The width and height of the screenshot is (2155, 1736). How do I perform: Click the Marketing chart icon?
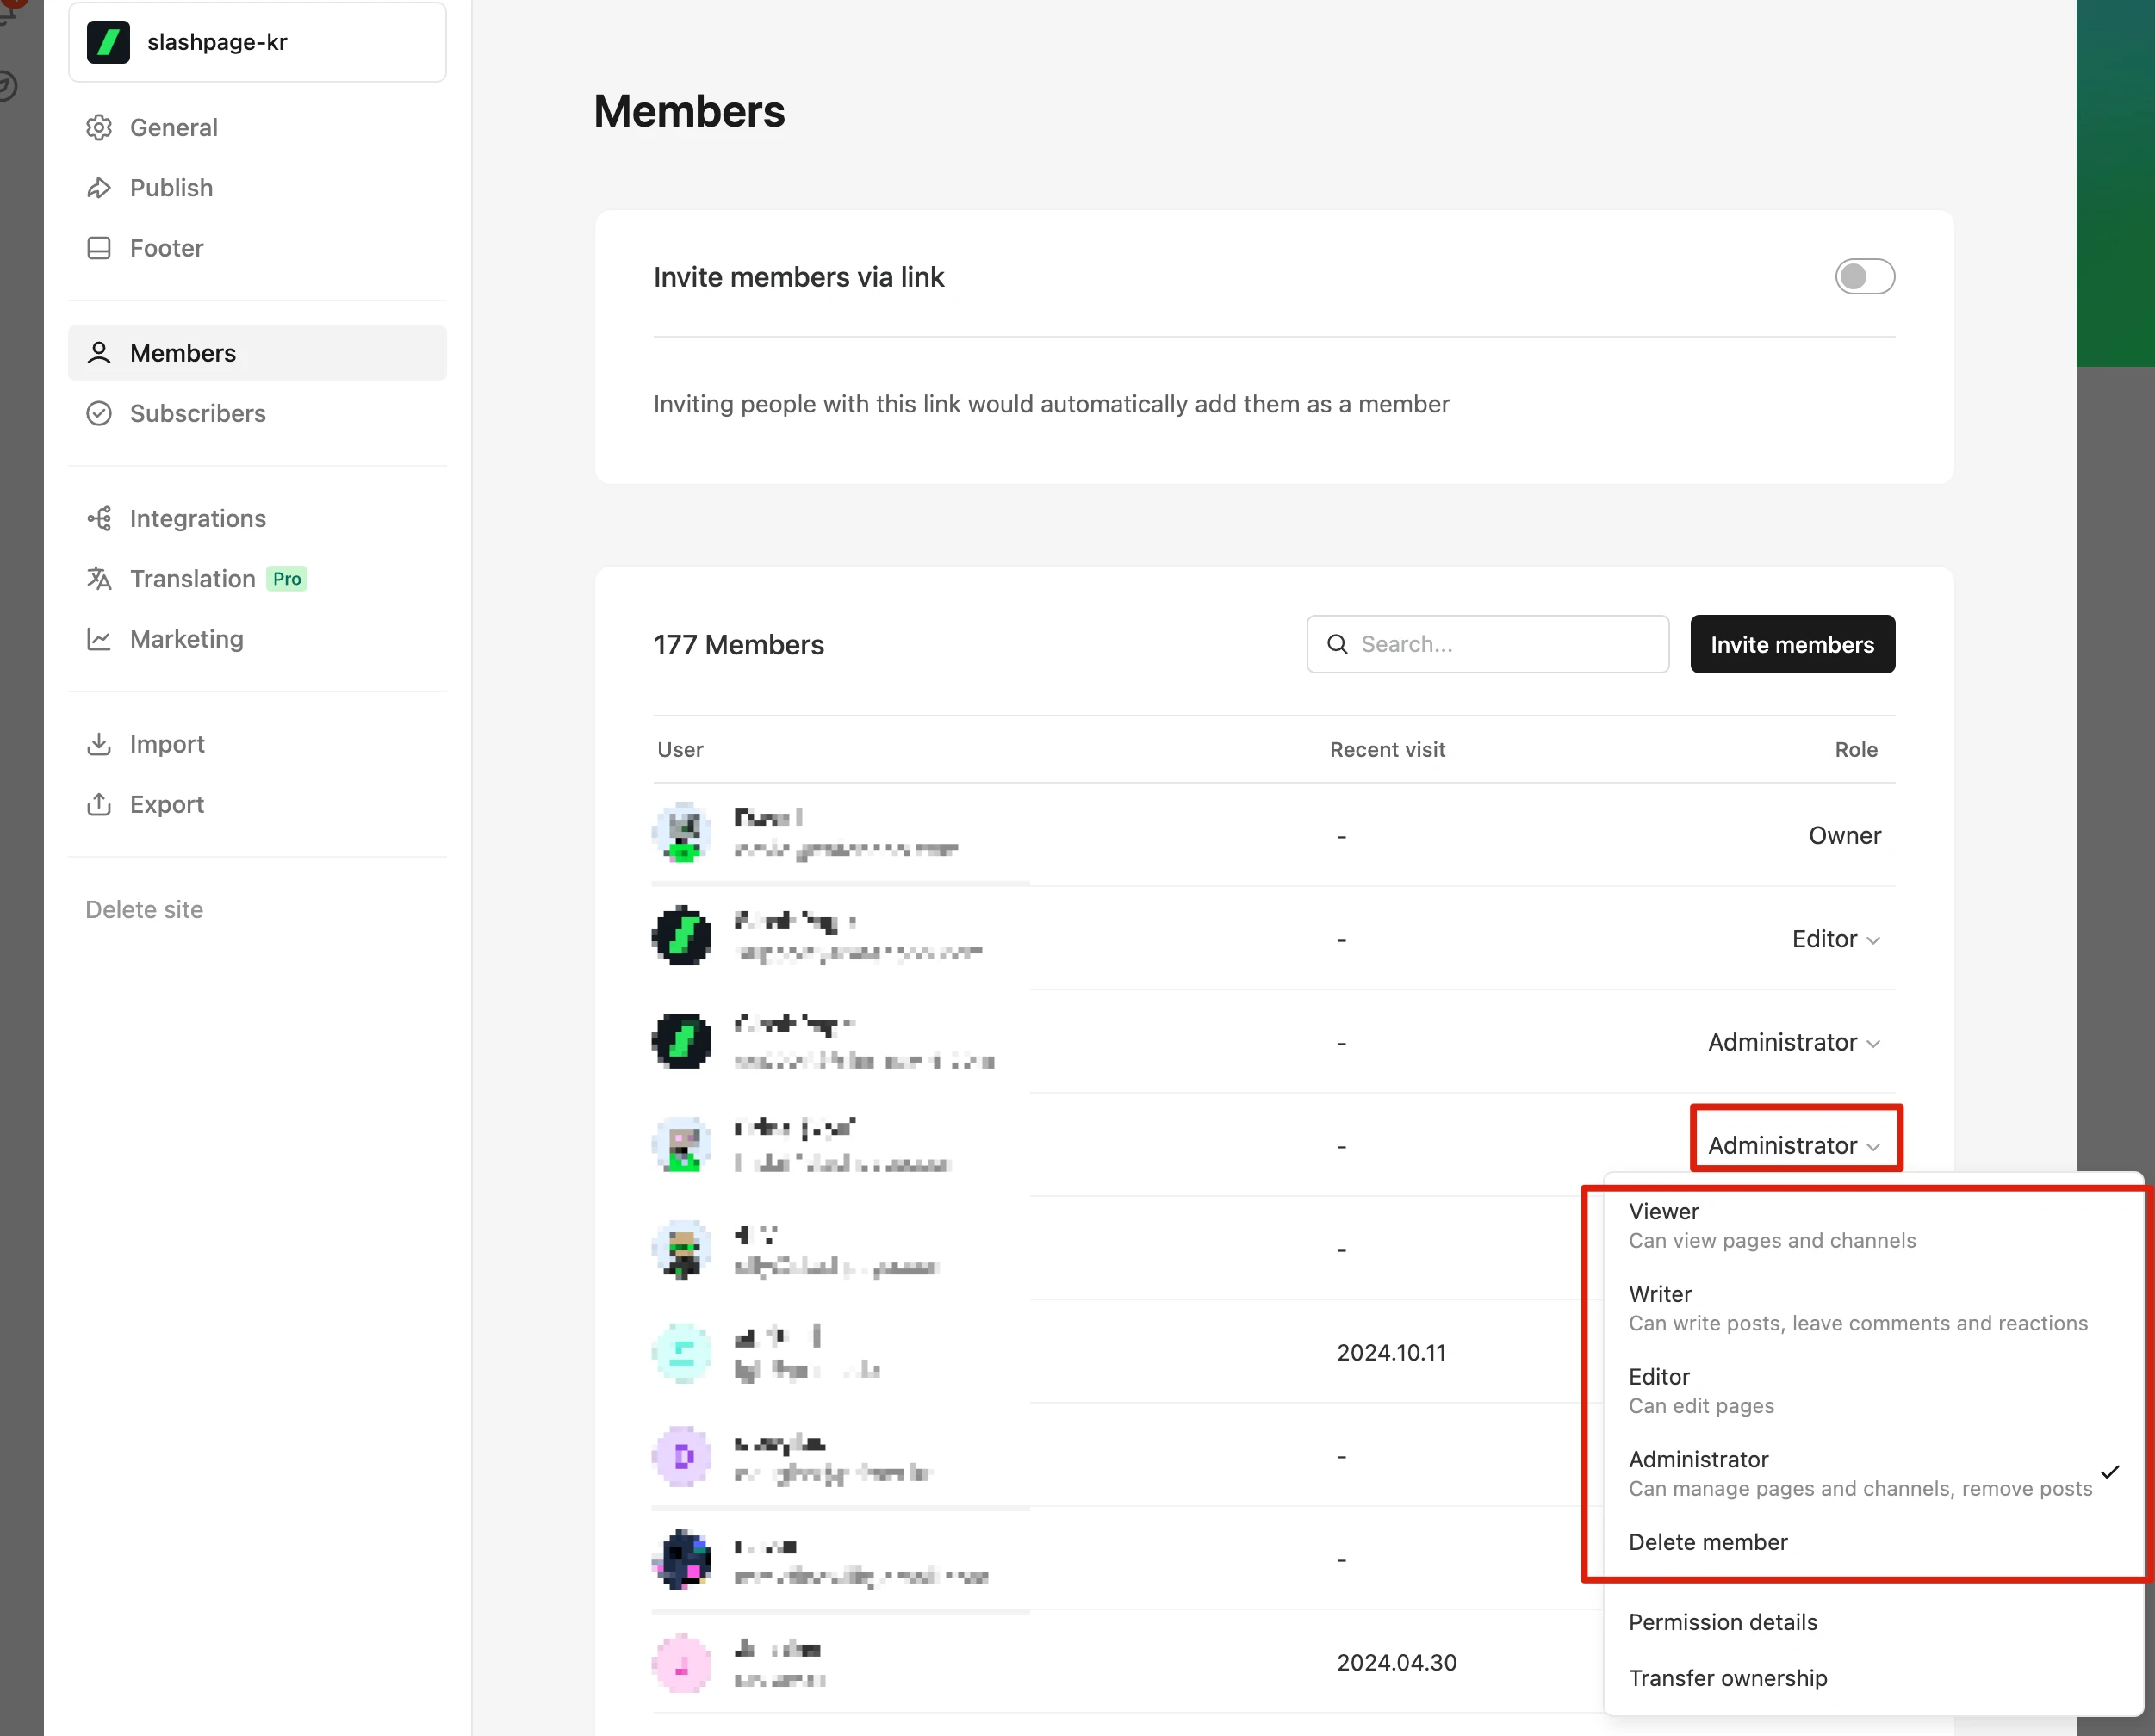coord(99,639)
